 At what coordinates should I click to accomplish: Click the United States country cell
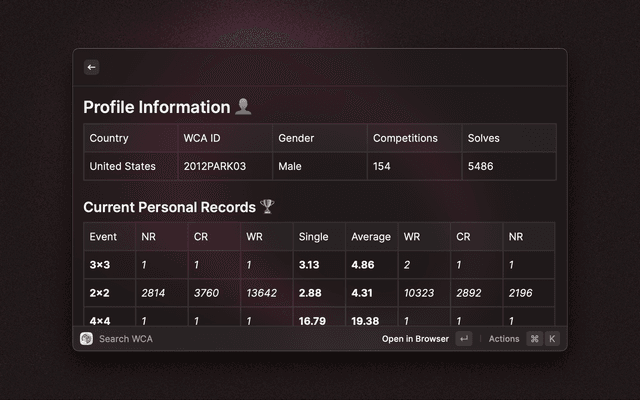tap(122, 166)
